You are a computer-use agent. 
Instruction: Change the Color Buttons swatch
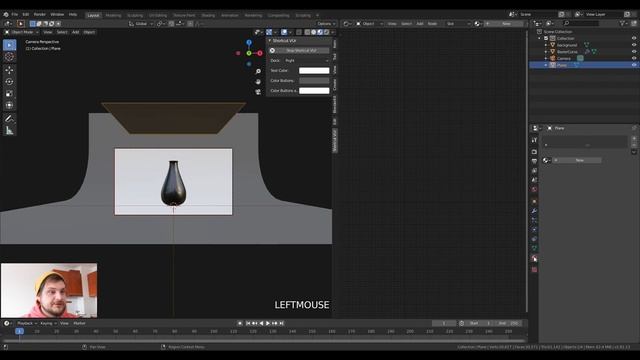314,81
